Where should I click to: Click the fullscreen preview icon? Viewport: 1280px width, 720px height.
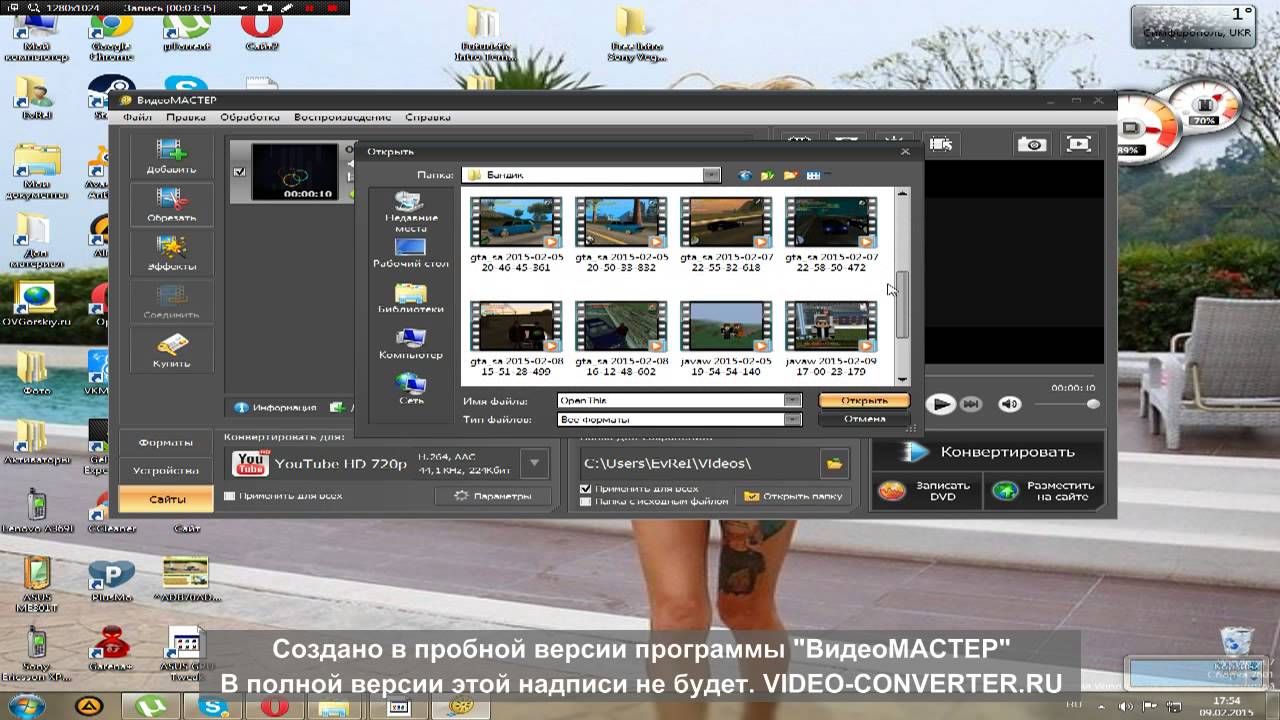pos(1078,144)
